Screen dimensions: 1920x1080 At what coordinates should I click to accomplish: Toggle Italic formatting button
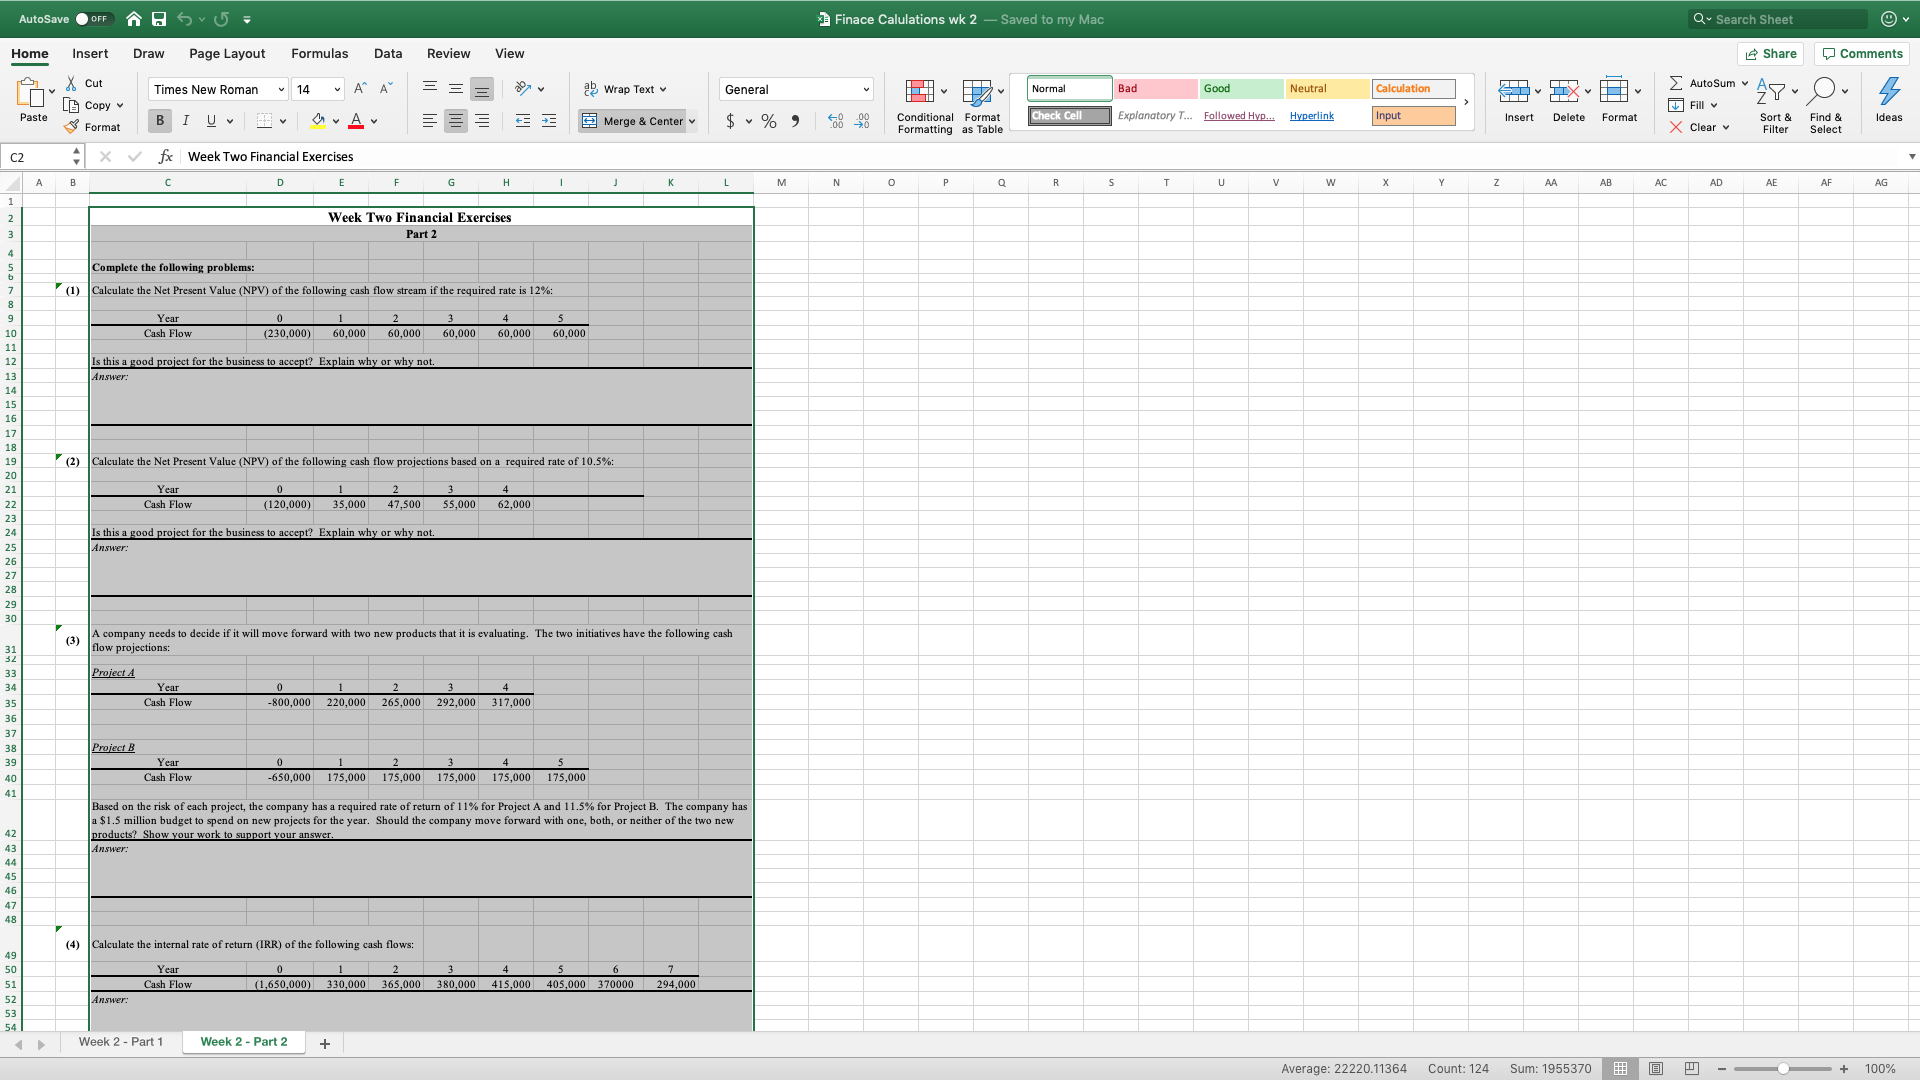click(x=185, y=121)
